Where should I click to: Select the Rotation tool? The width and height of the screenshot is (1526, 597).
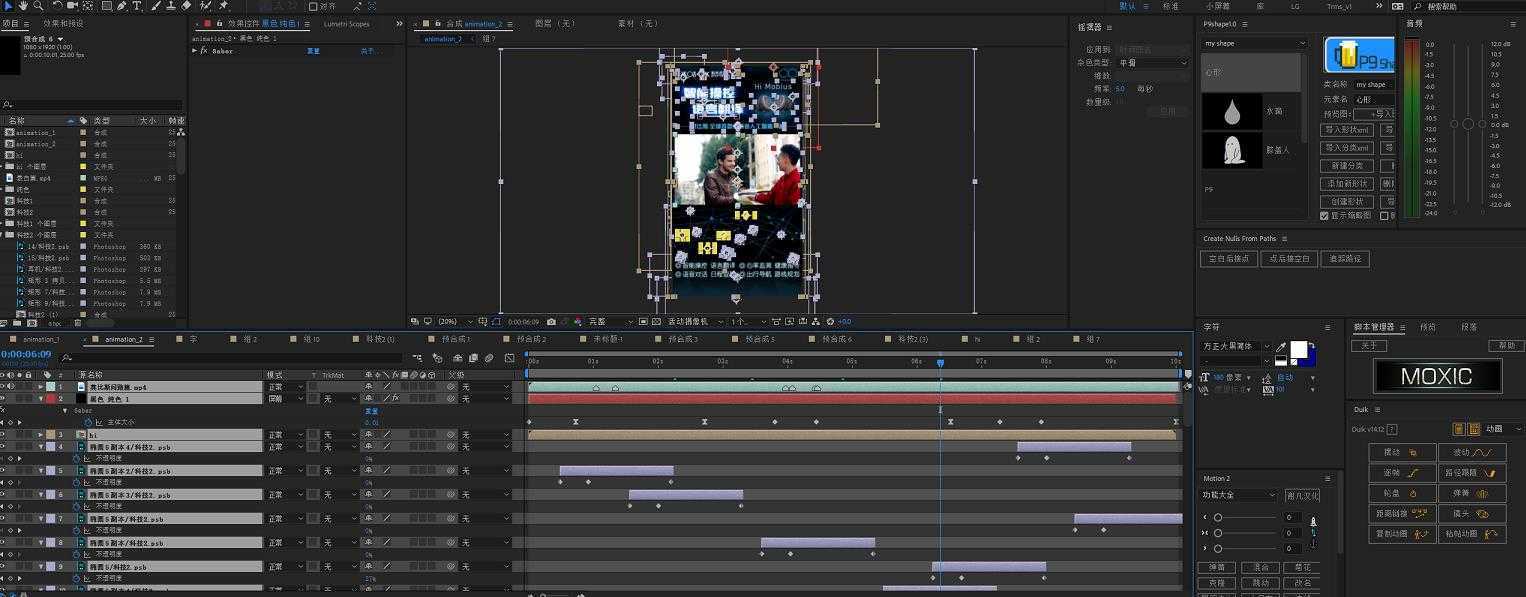tap(58, 6)
